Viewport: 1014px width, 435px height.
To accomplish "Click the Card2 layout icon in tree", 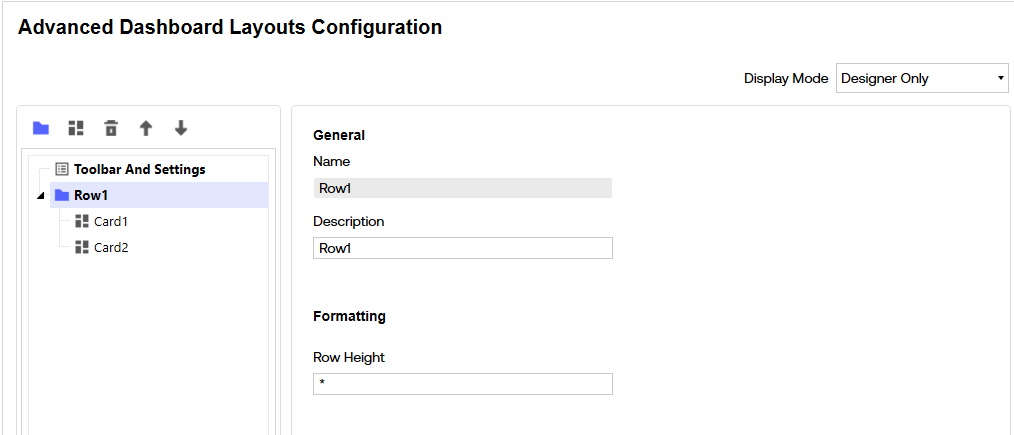I will point(82,247).
